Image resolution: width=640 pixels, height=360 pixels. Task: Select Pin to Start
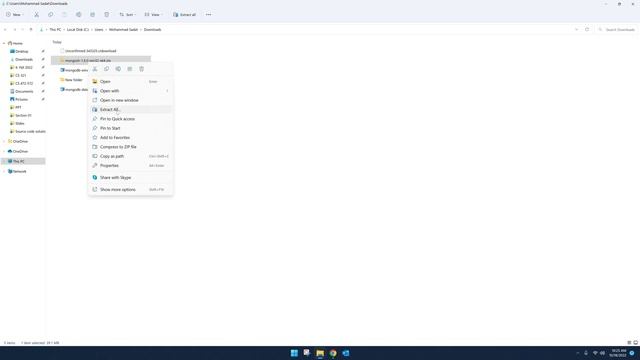click(131, 129)
